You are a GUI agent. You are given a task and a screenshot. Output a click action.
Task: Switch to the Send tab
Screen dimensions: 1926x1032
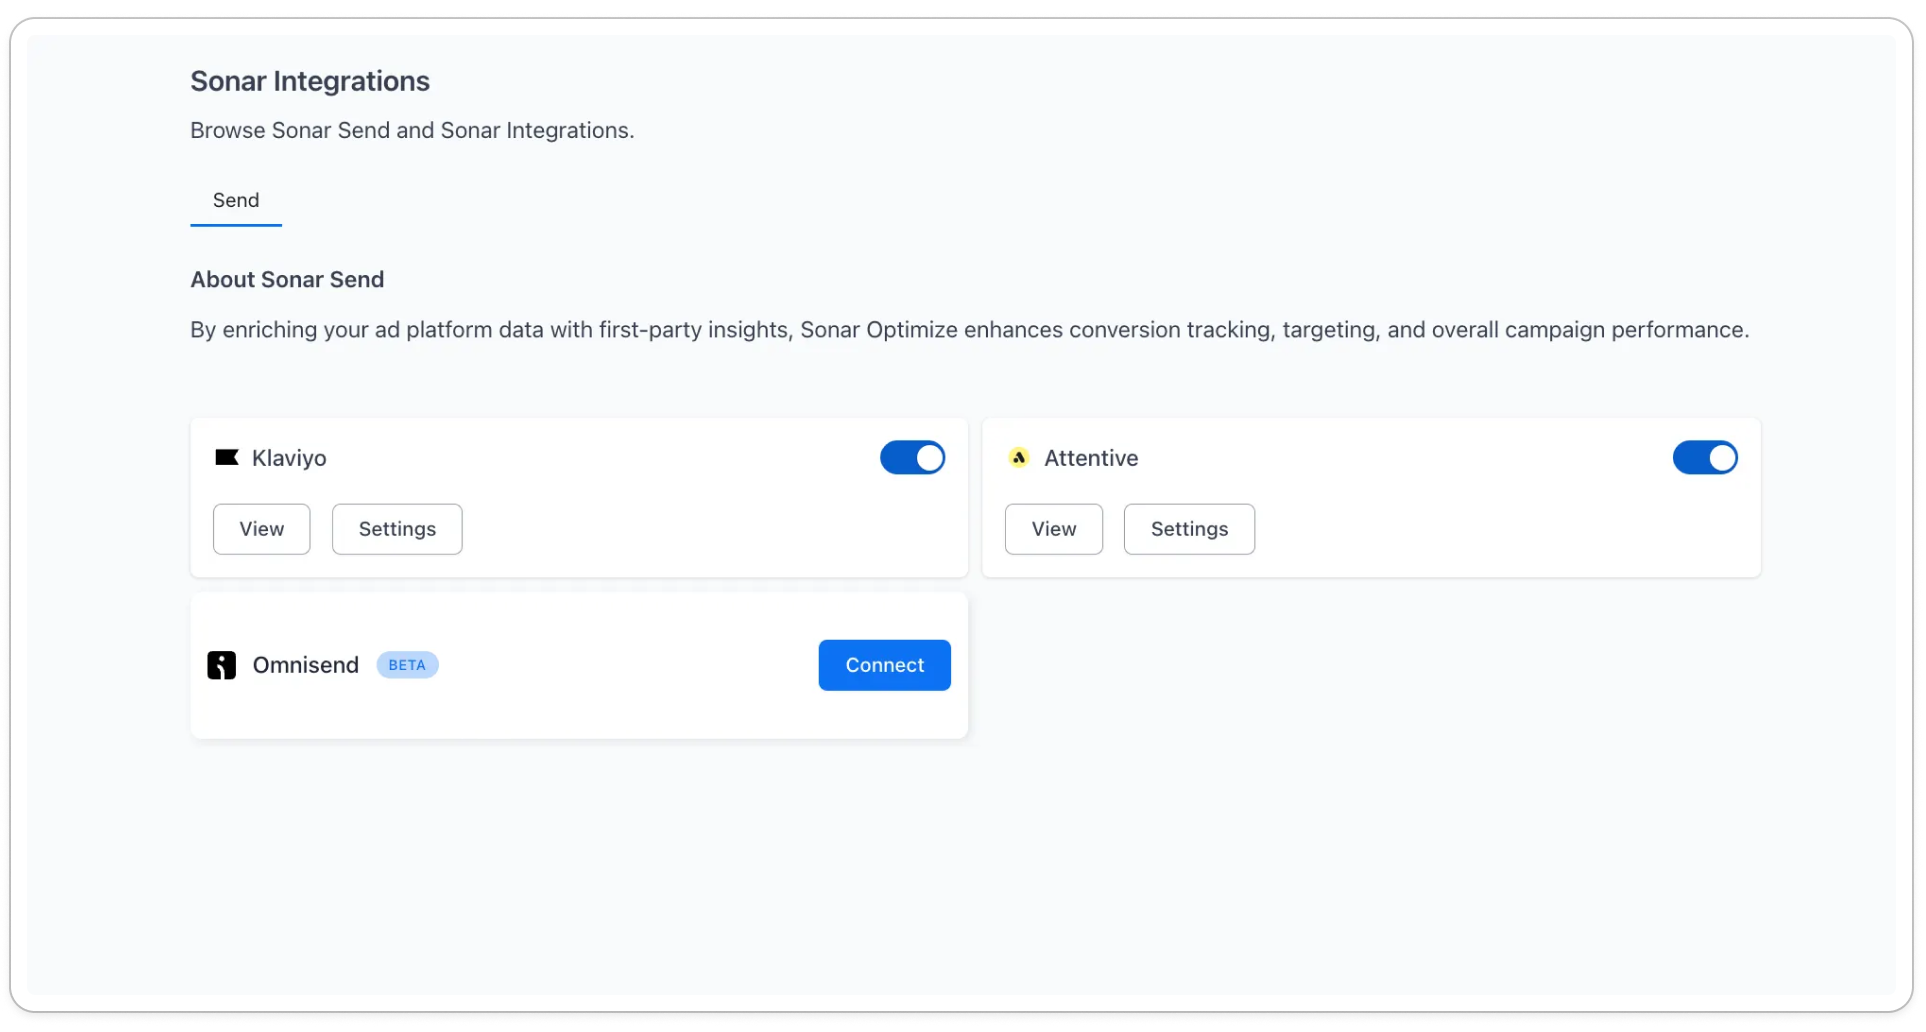point(236,201)
